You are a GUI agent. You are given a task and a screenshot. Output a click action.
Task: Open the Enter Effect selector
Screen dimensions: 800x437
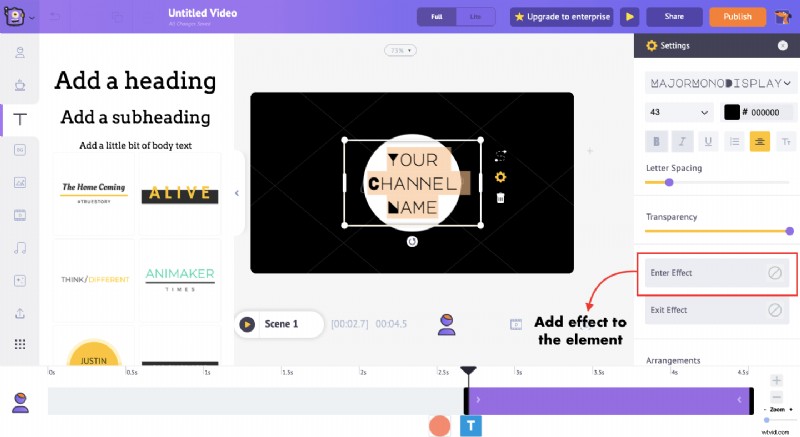(717, 273)
